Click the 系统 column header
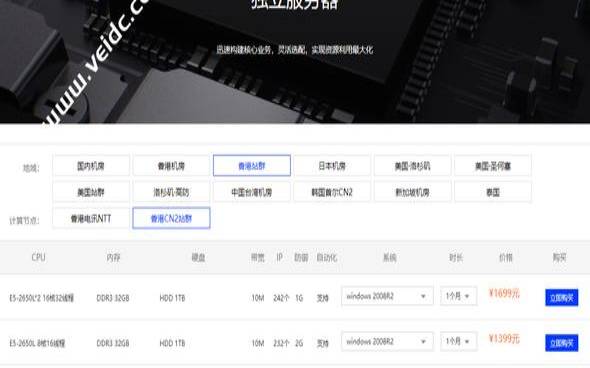This screenshot has width=590, height=368. (x=389, y=257)
